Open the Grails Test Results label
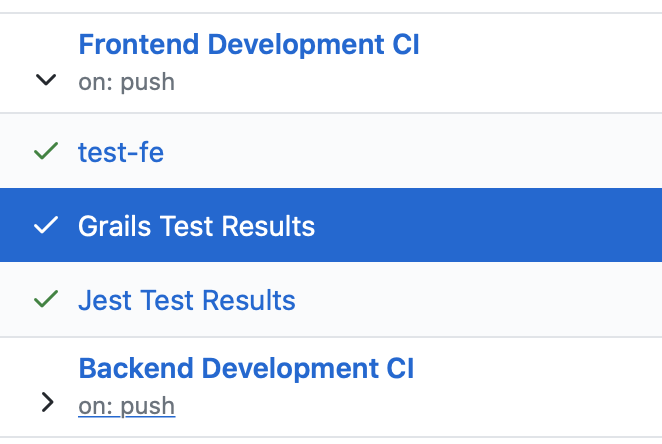Screen dimensions: 662x444 pyautogui.click(x=196, y=226)
